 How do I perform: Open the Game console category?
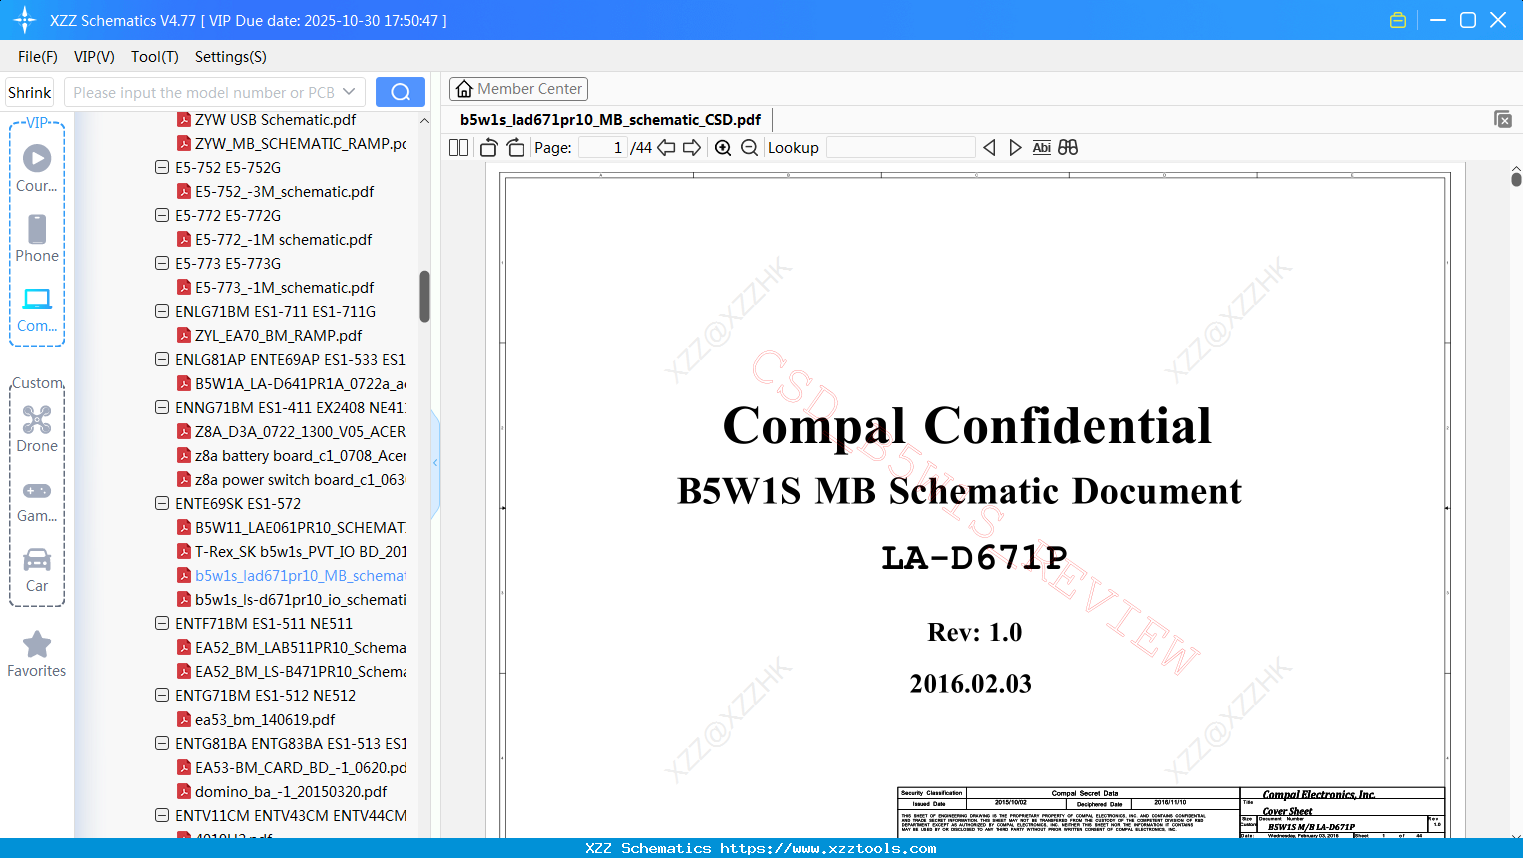[x=37, y=500]
